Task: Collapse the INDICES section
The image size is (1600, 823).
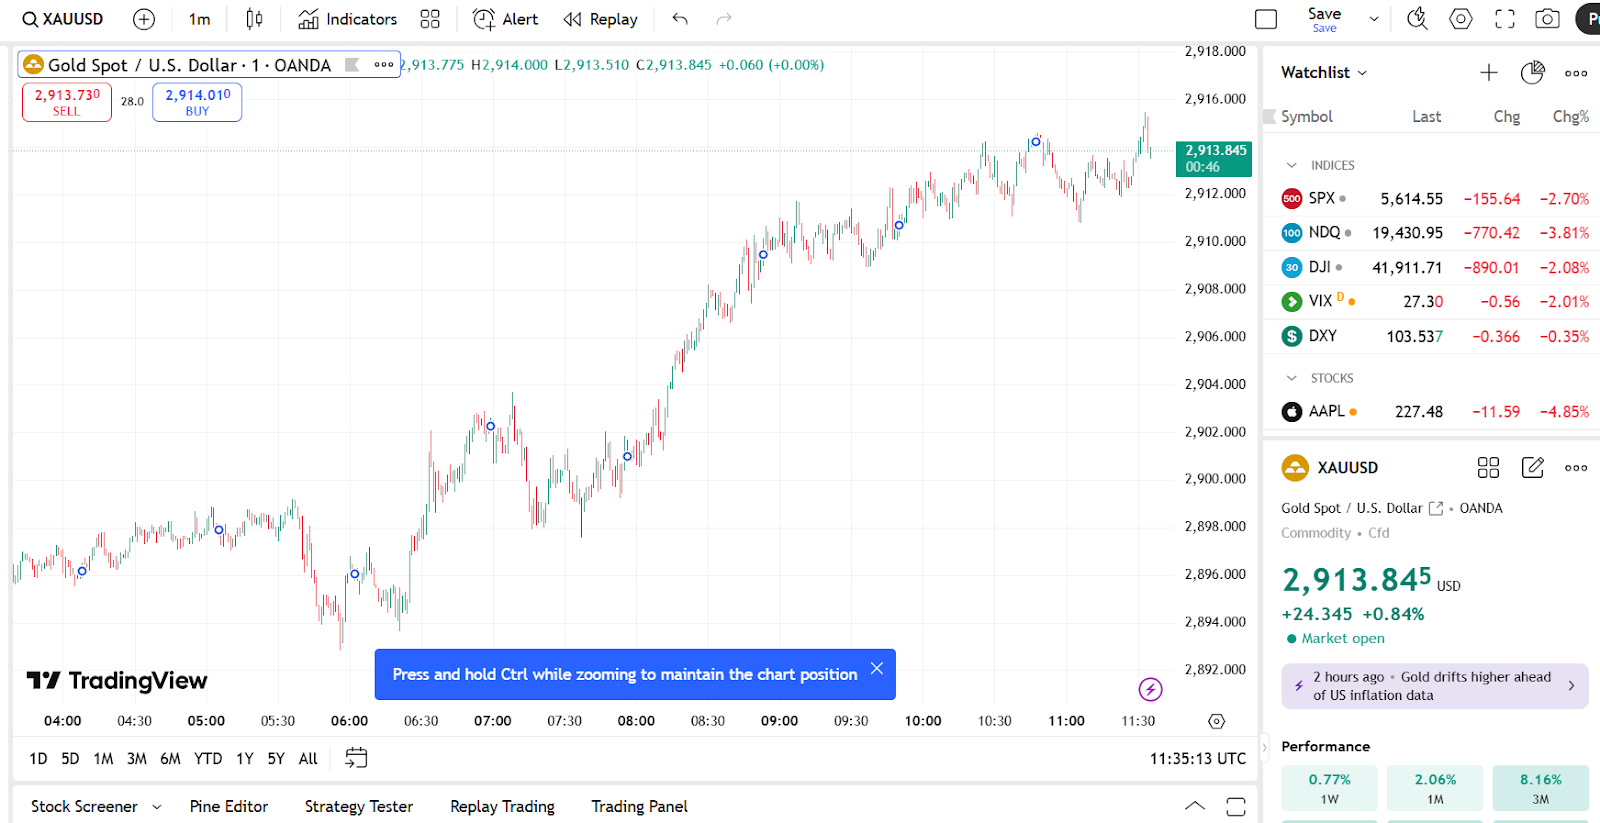Action: tap(1292, 165)
